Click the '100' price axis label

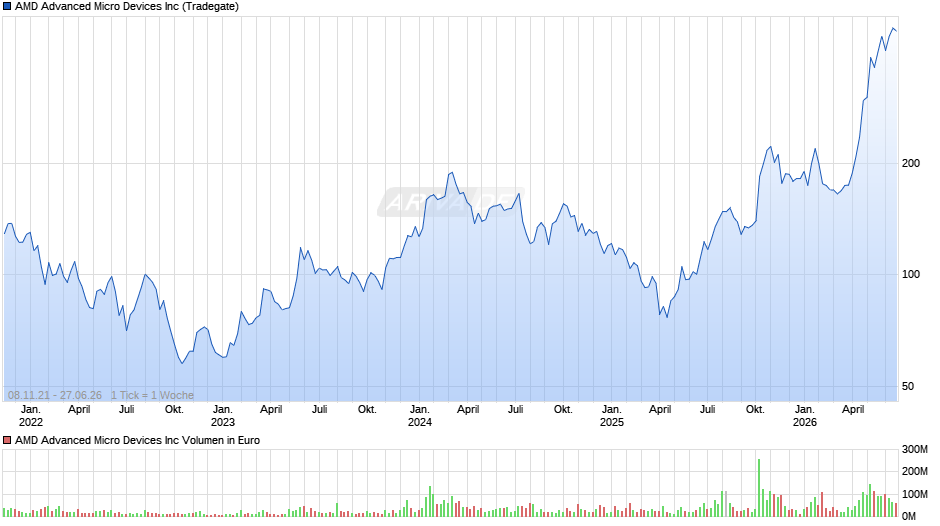911,274
